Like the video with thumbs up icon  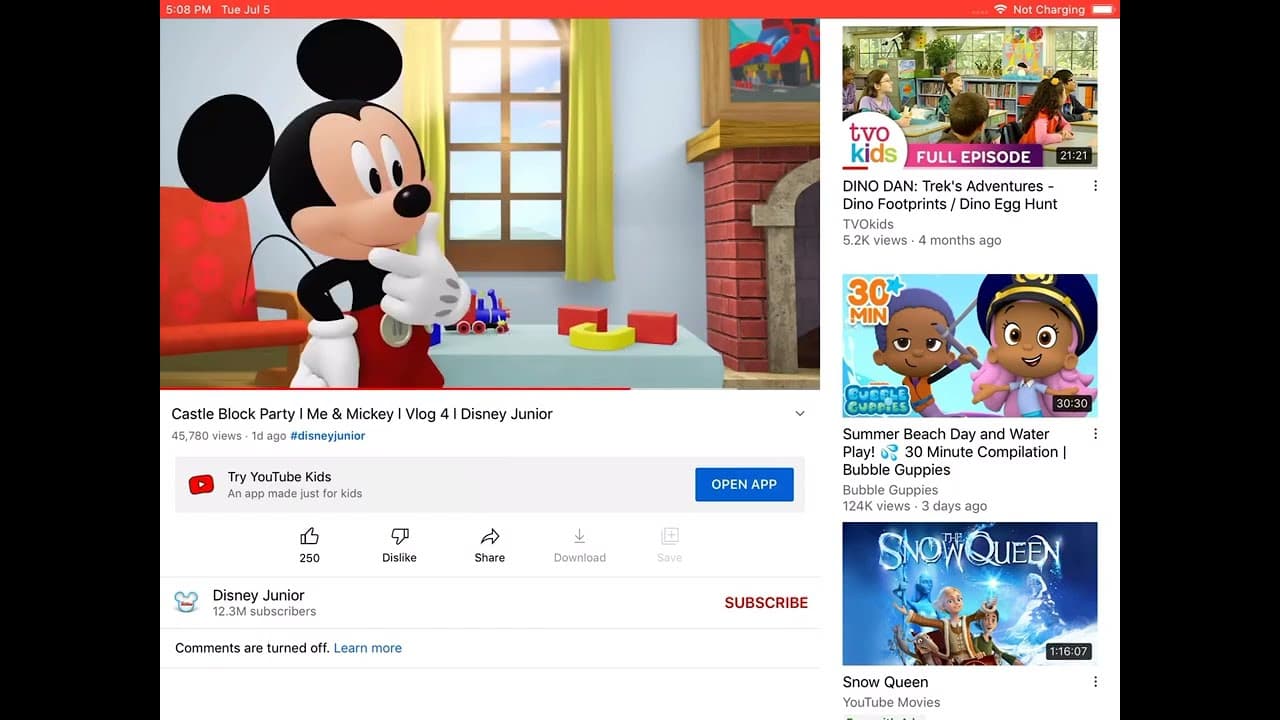point(310,536)
